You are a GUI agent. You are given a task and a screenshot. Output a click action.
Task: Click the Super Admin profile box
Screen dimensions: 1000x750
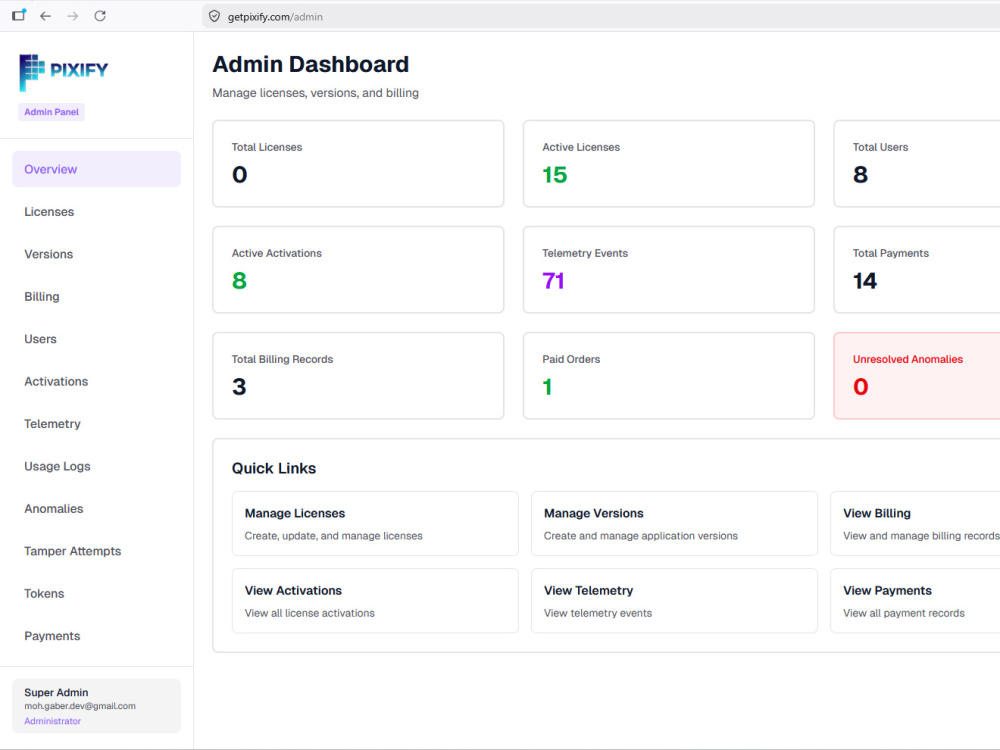96,706
